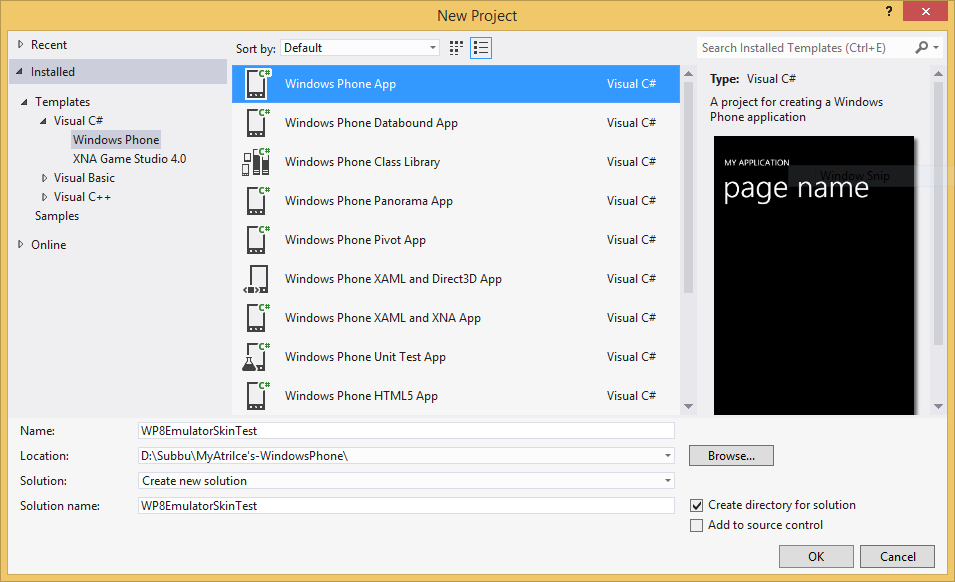
Task: Click the Solution name input field
Action: (x=400, y=505)
